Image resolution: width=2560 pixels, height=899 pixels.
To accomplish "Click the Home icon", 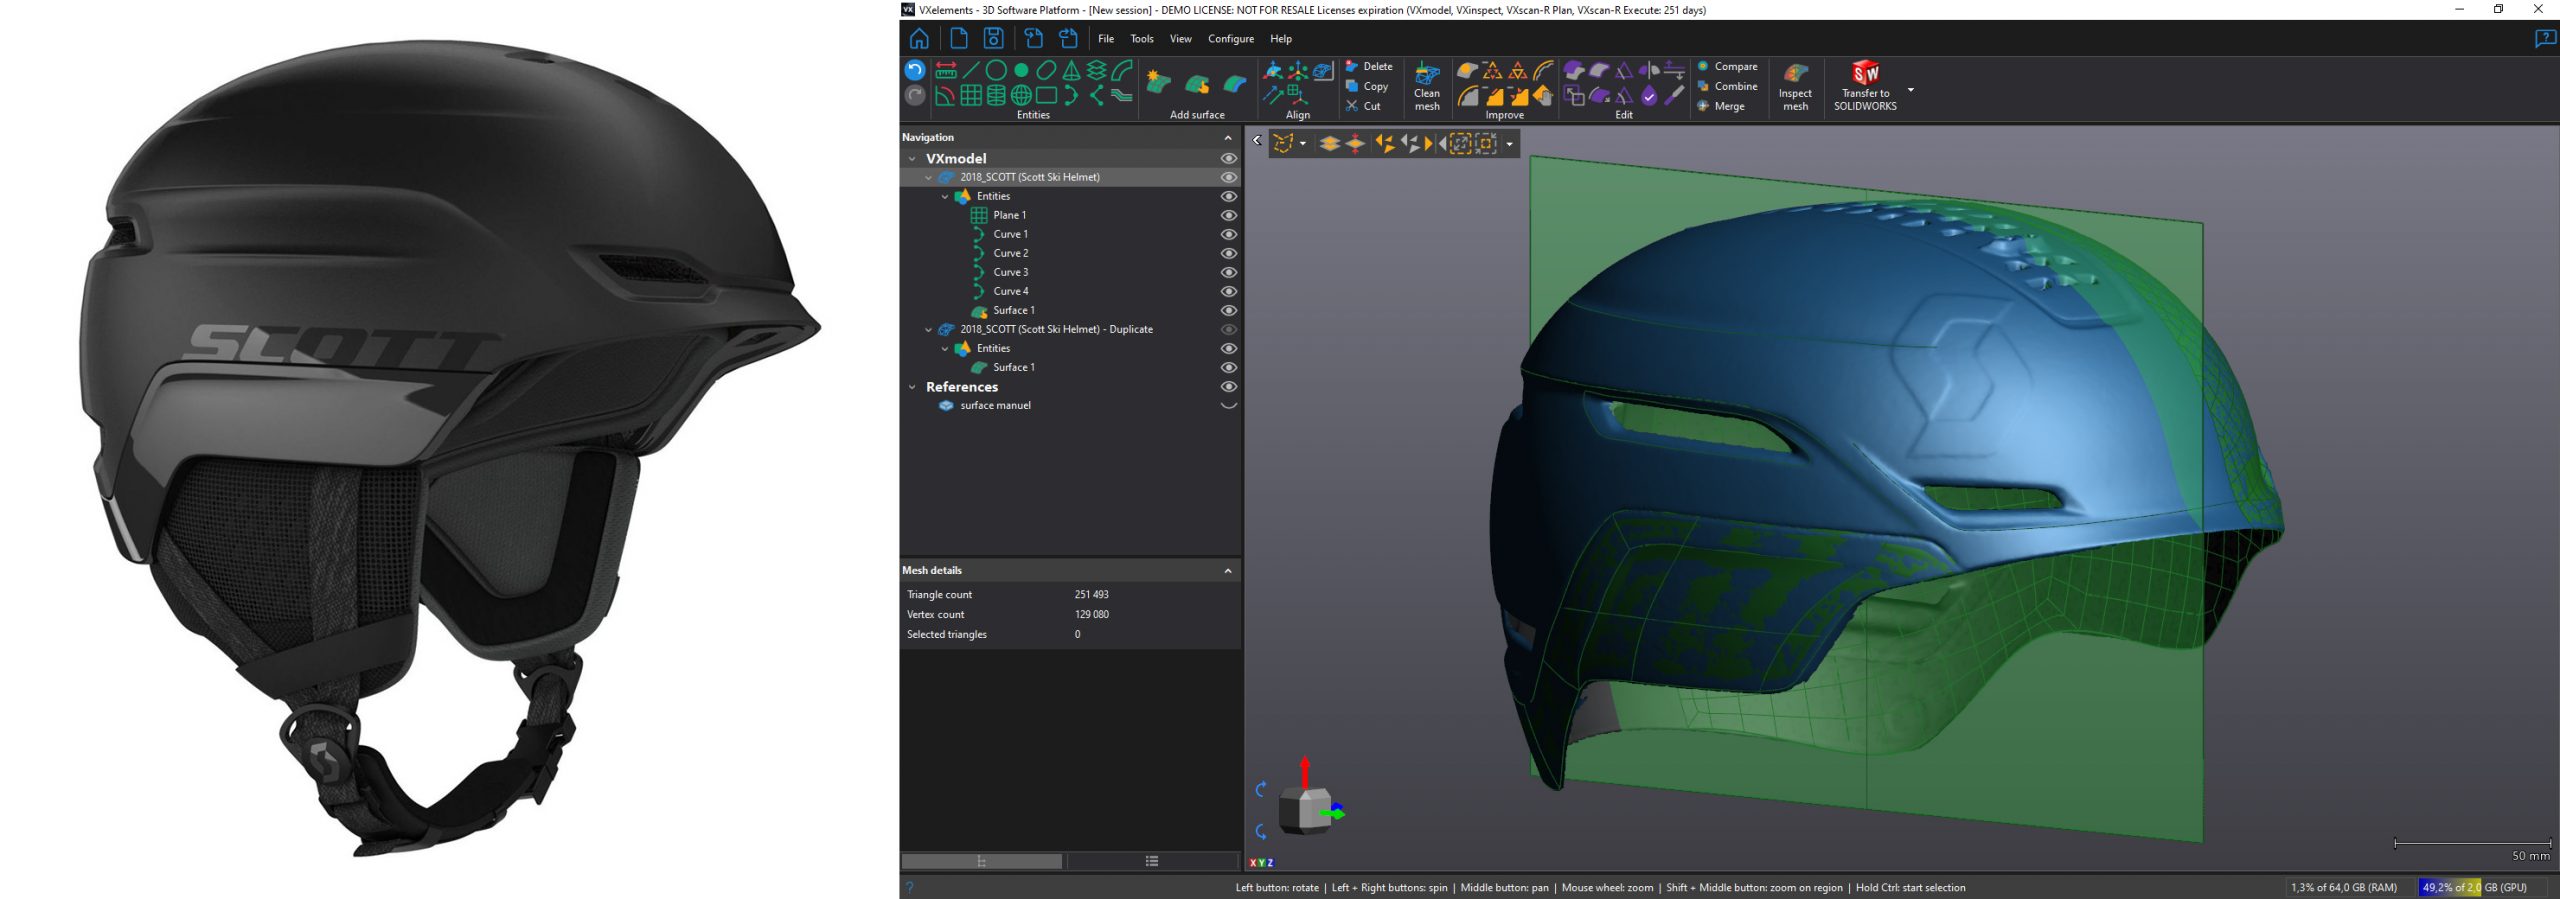I will coord(919,39).
